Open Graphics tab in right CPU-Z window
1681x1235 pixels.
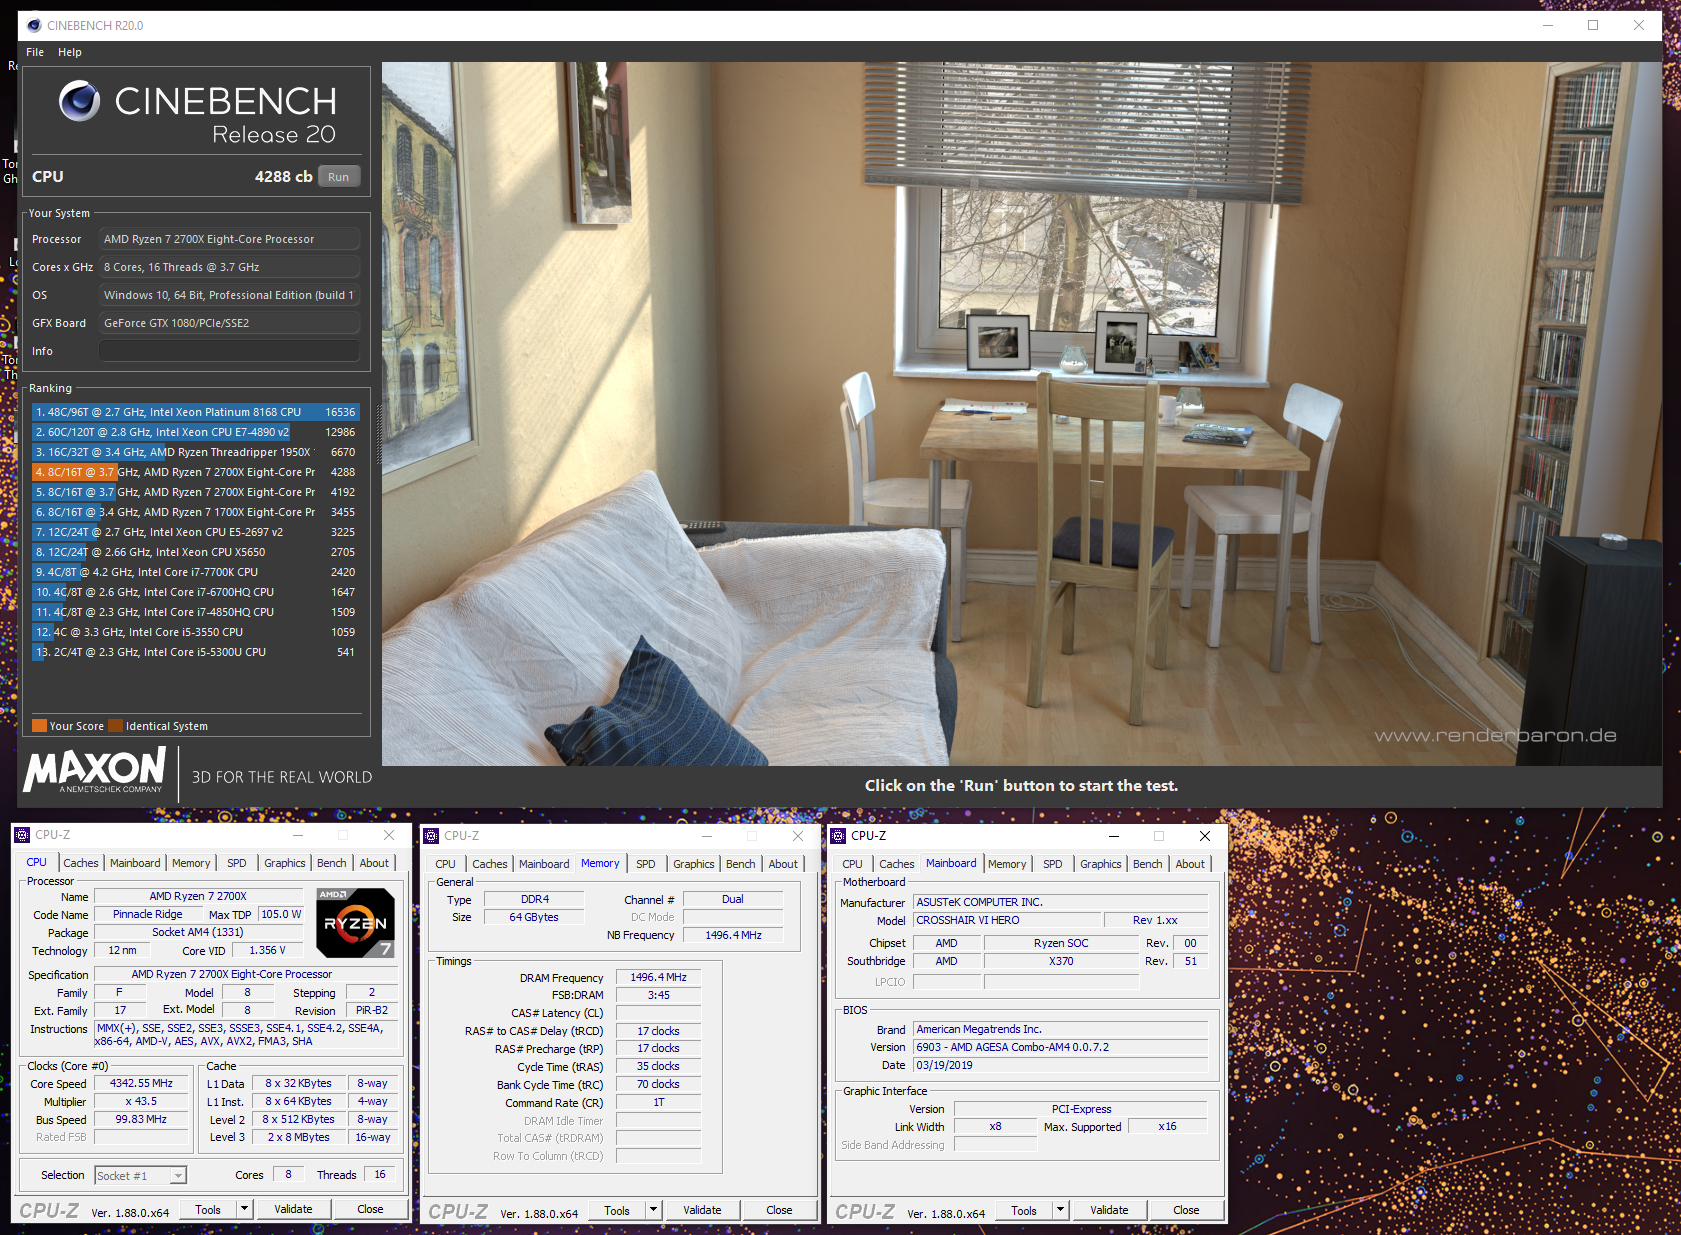pos(1101,864)
